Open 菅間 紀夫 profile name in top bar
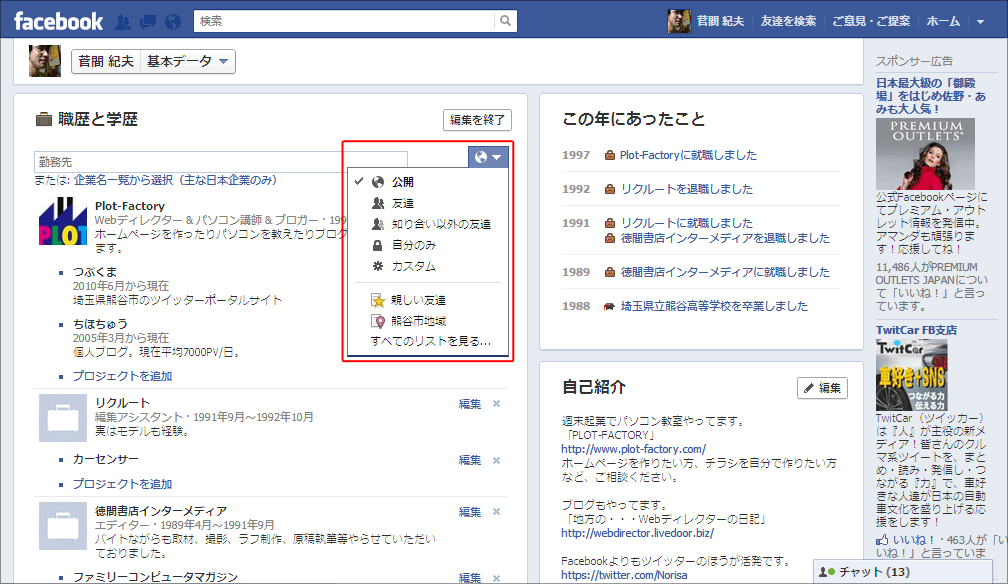The image size is (1008, 584). [720, 21]
